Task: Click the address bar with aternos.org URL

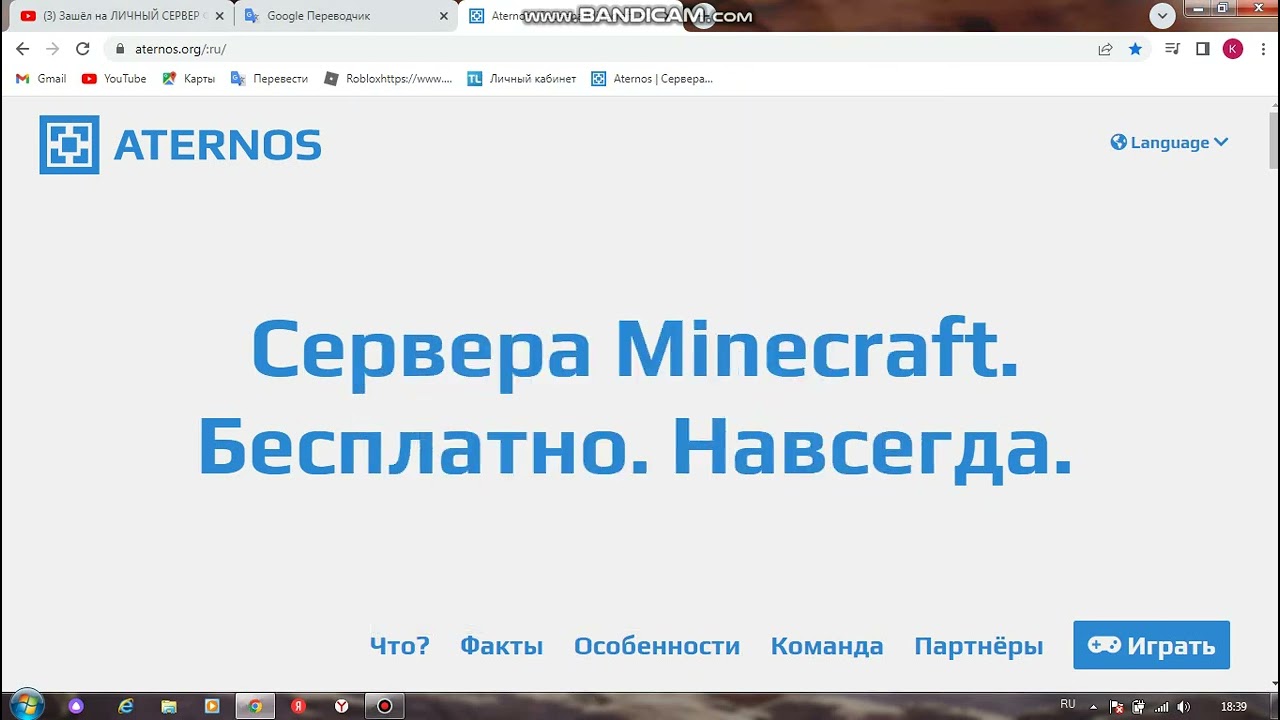Action: [600, 49]
